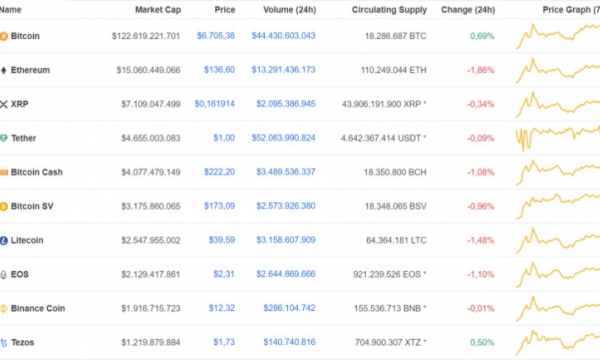This screenshot has height=360, width=600.
Task: Click Binance Coin price $12,32
Action: point(222,308)
